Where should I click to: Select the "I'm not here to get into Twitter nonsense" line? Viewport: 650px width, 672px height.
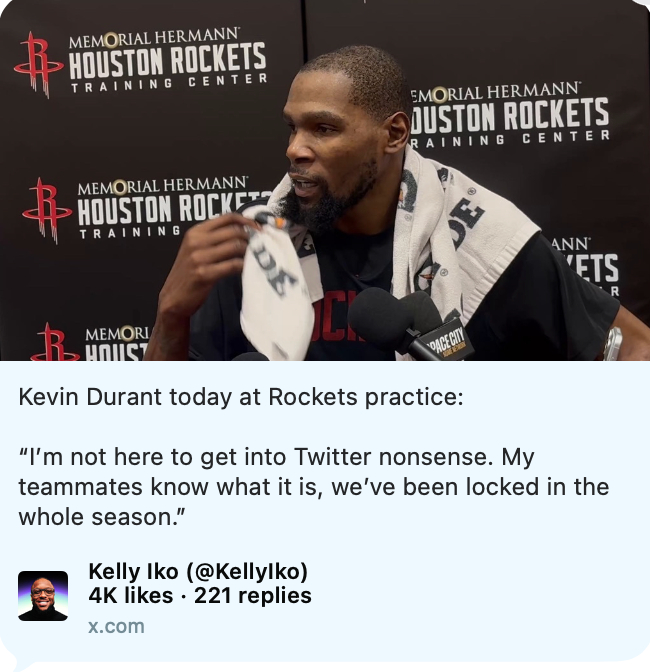click(x=276, y=457)
